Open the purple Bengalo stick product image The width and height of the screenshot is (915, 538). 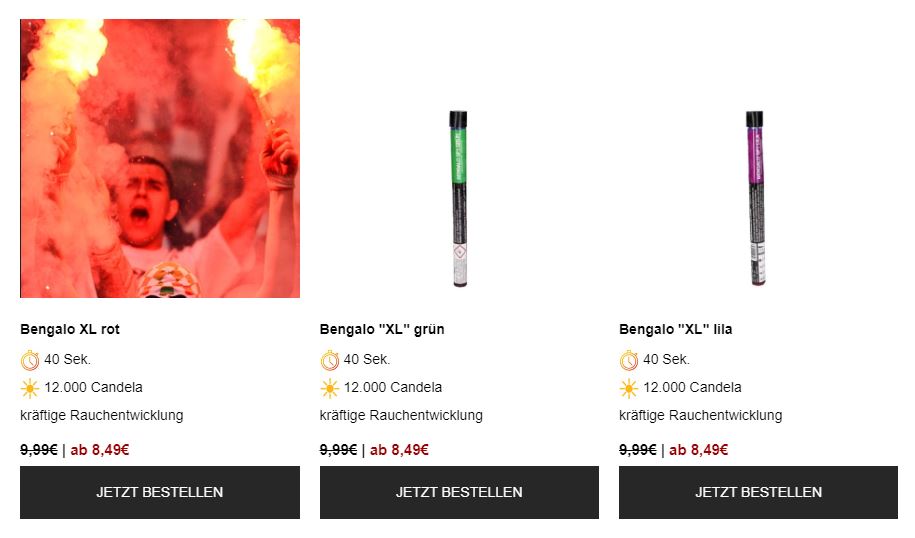[756, 198]
